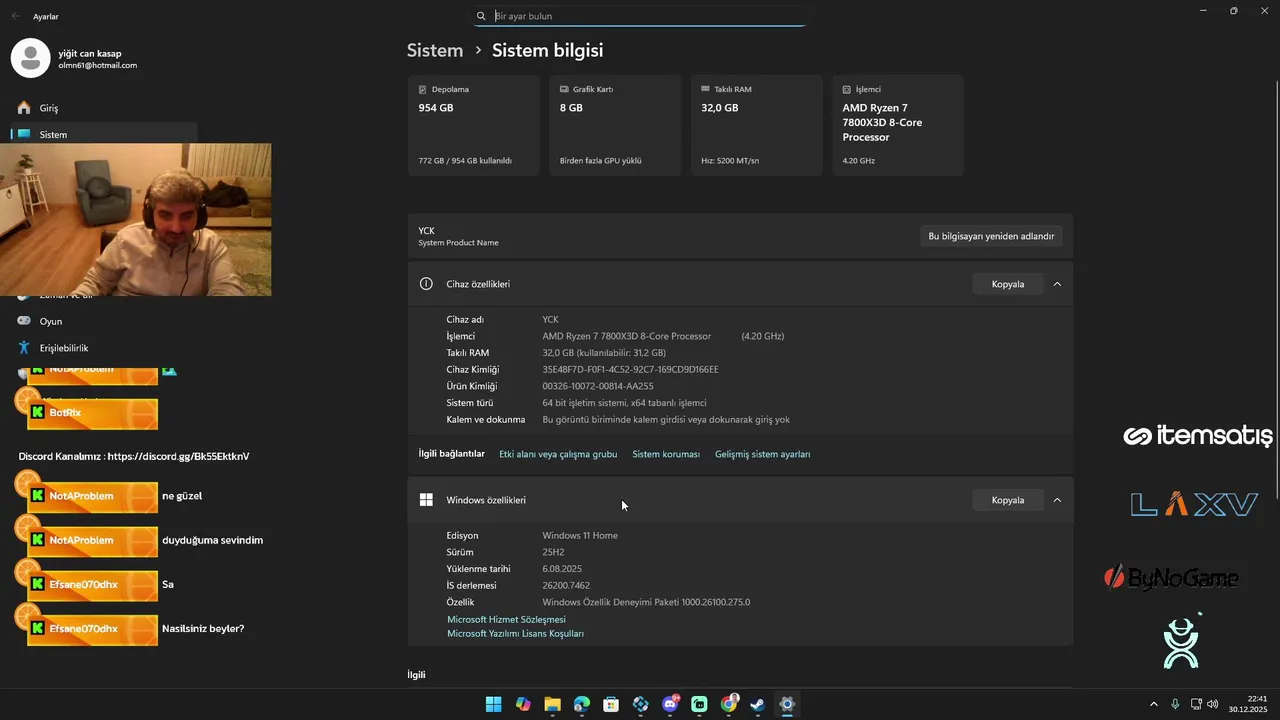Collapse the Windows özellikleri section

(x=1057, y=500)
